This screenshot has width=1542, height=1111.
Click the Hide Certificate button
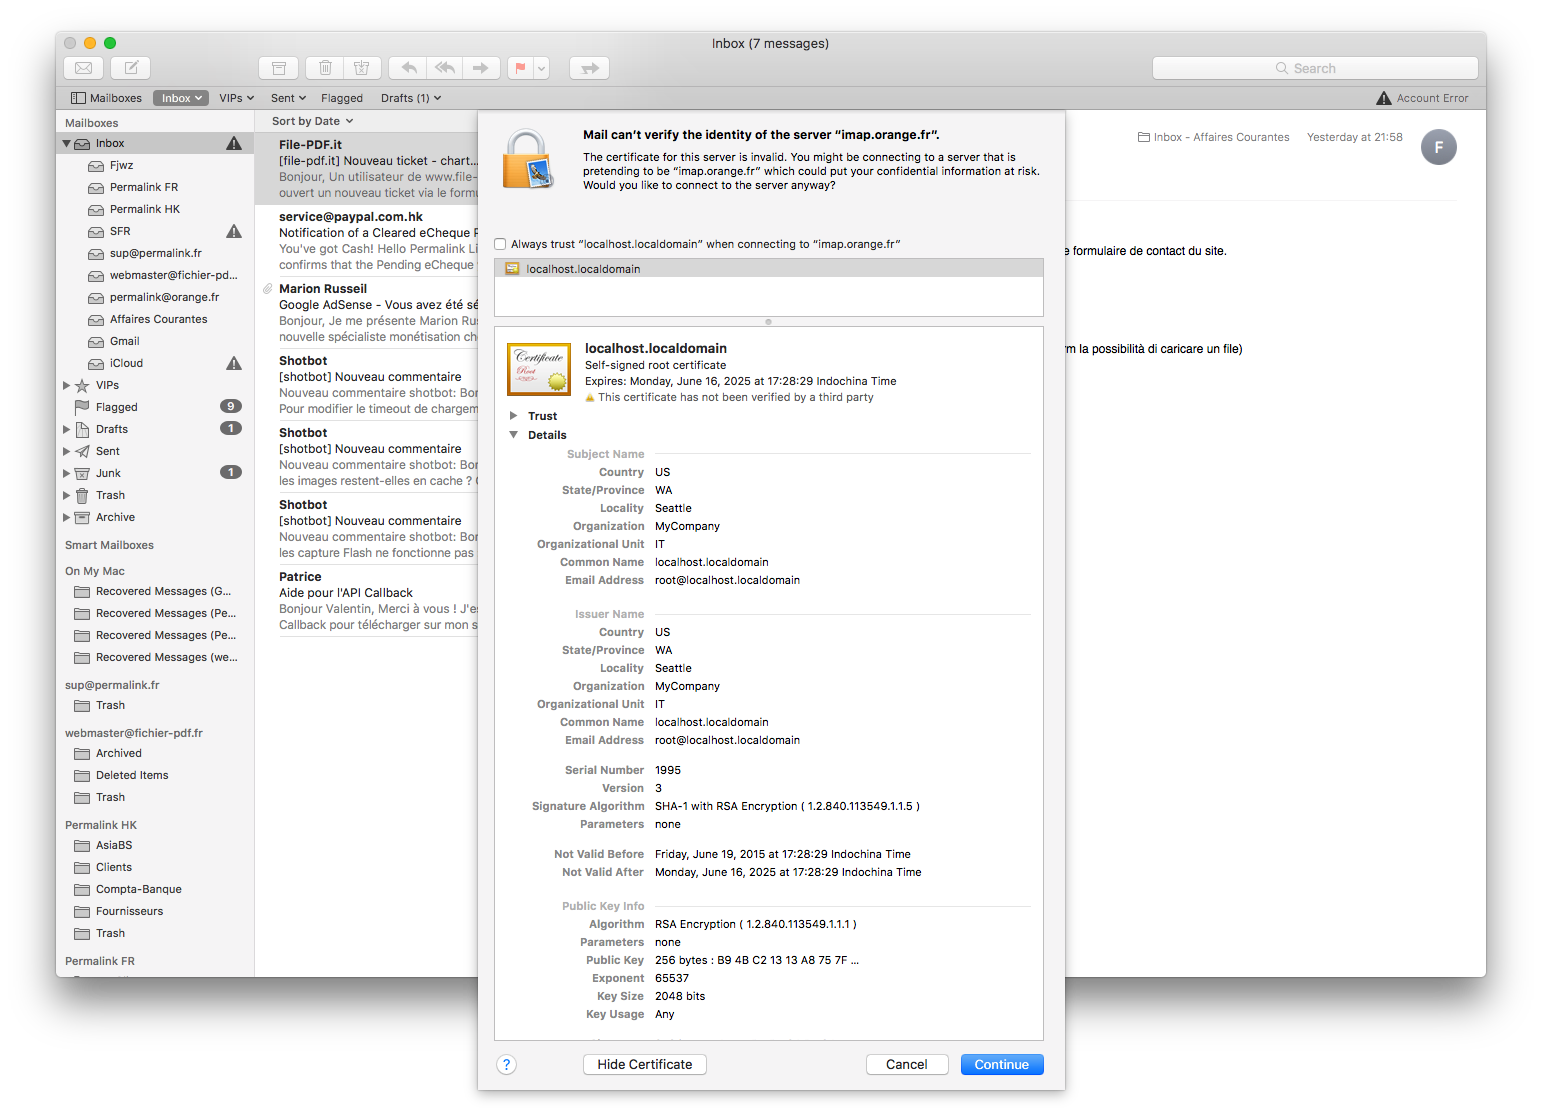(645, 1065)
